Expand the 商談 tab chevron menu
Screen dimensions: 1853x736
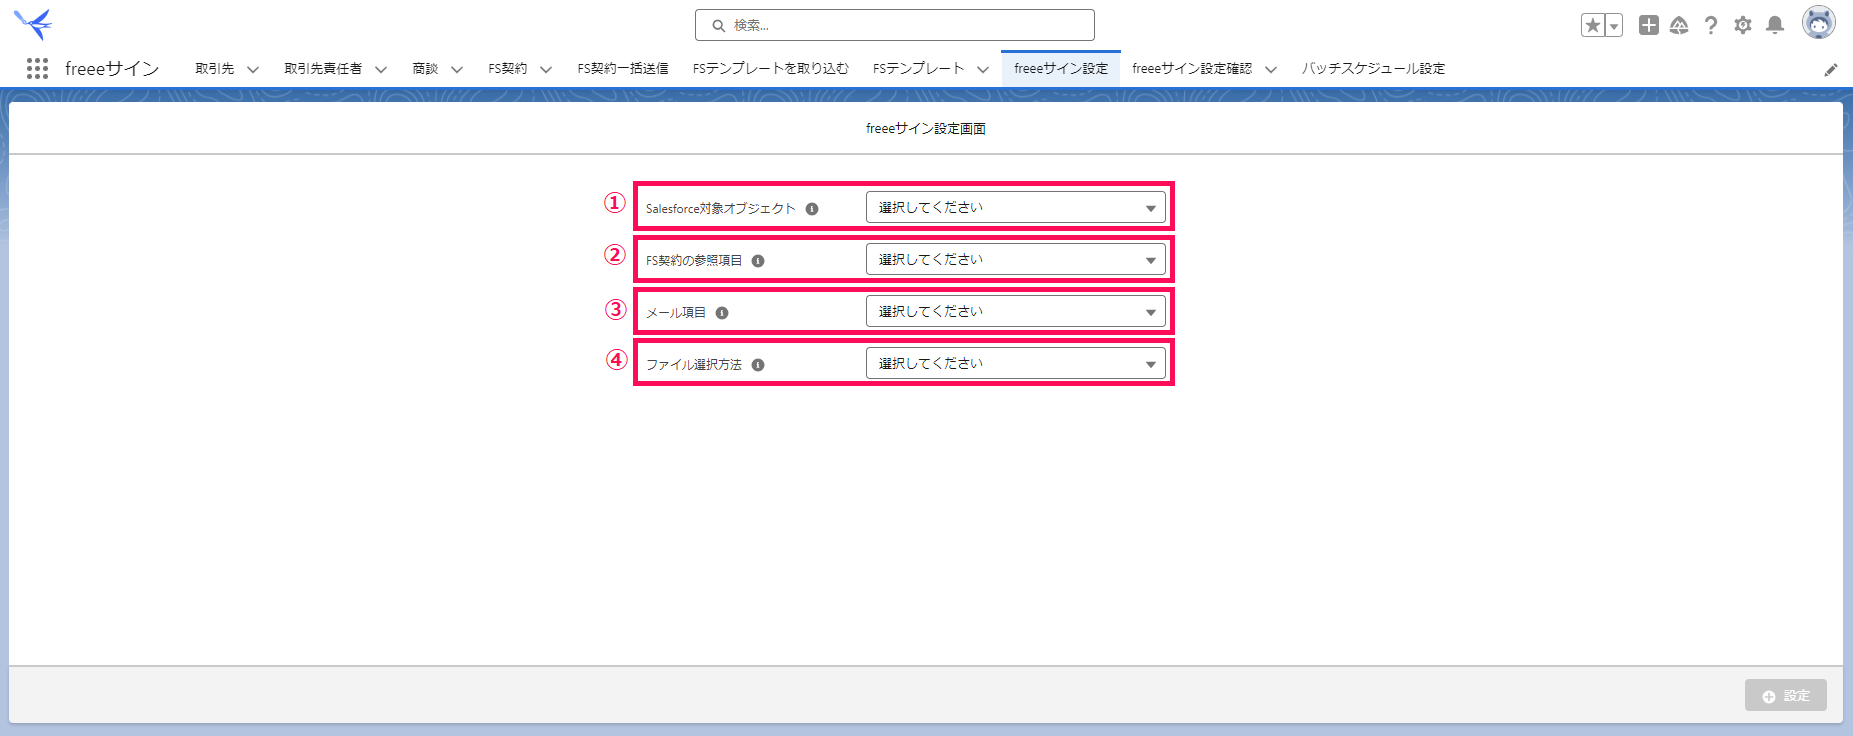pos(457,69)
